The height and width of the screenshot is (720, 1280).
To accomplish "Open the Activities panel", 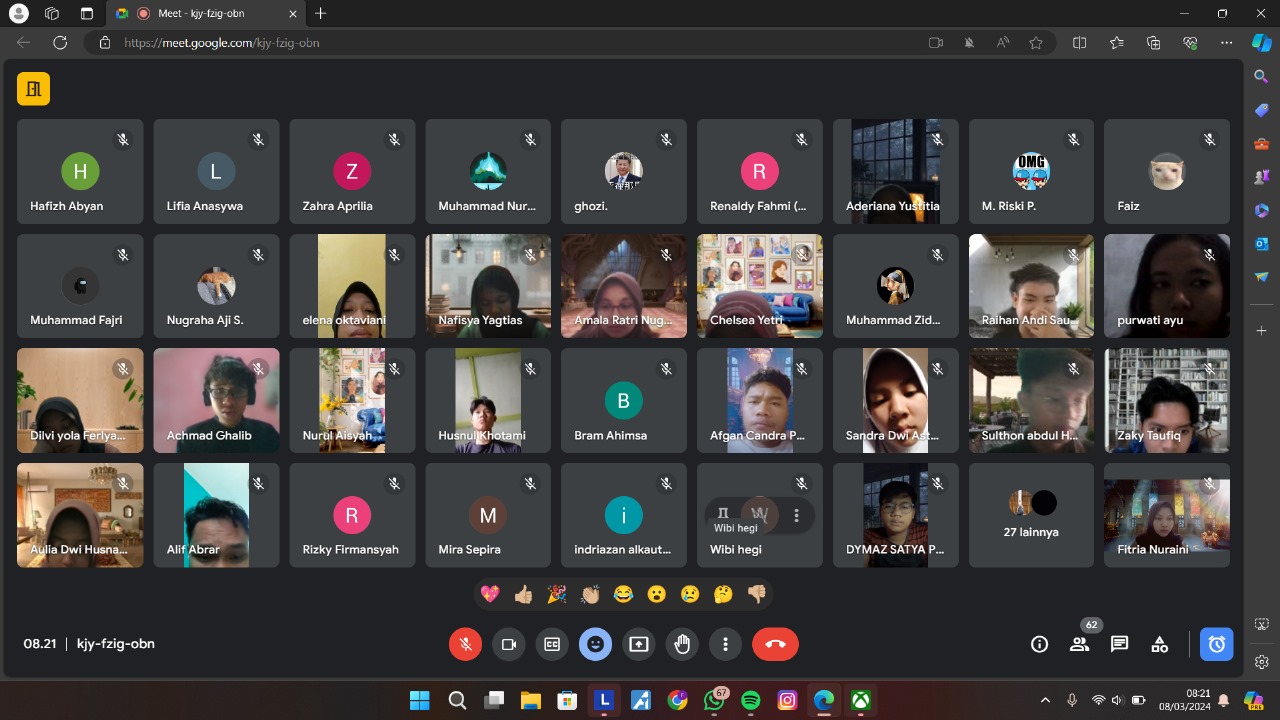I will (x=1159, y=644).
